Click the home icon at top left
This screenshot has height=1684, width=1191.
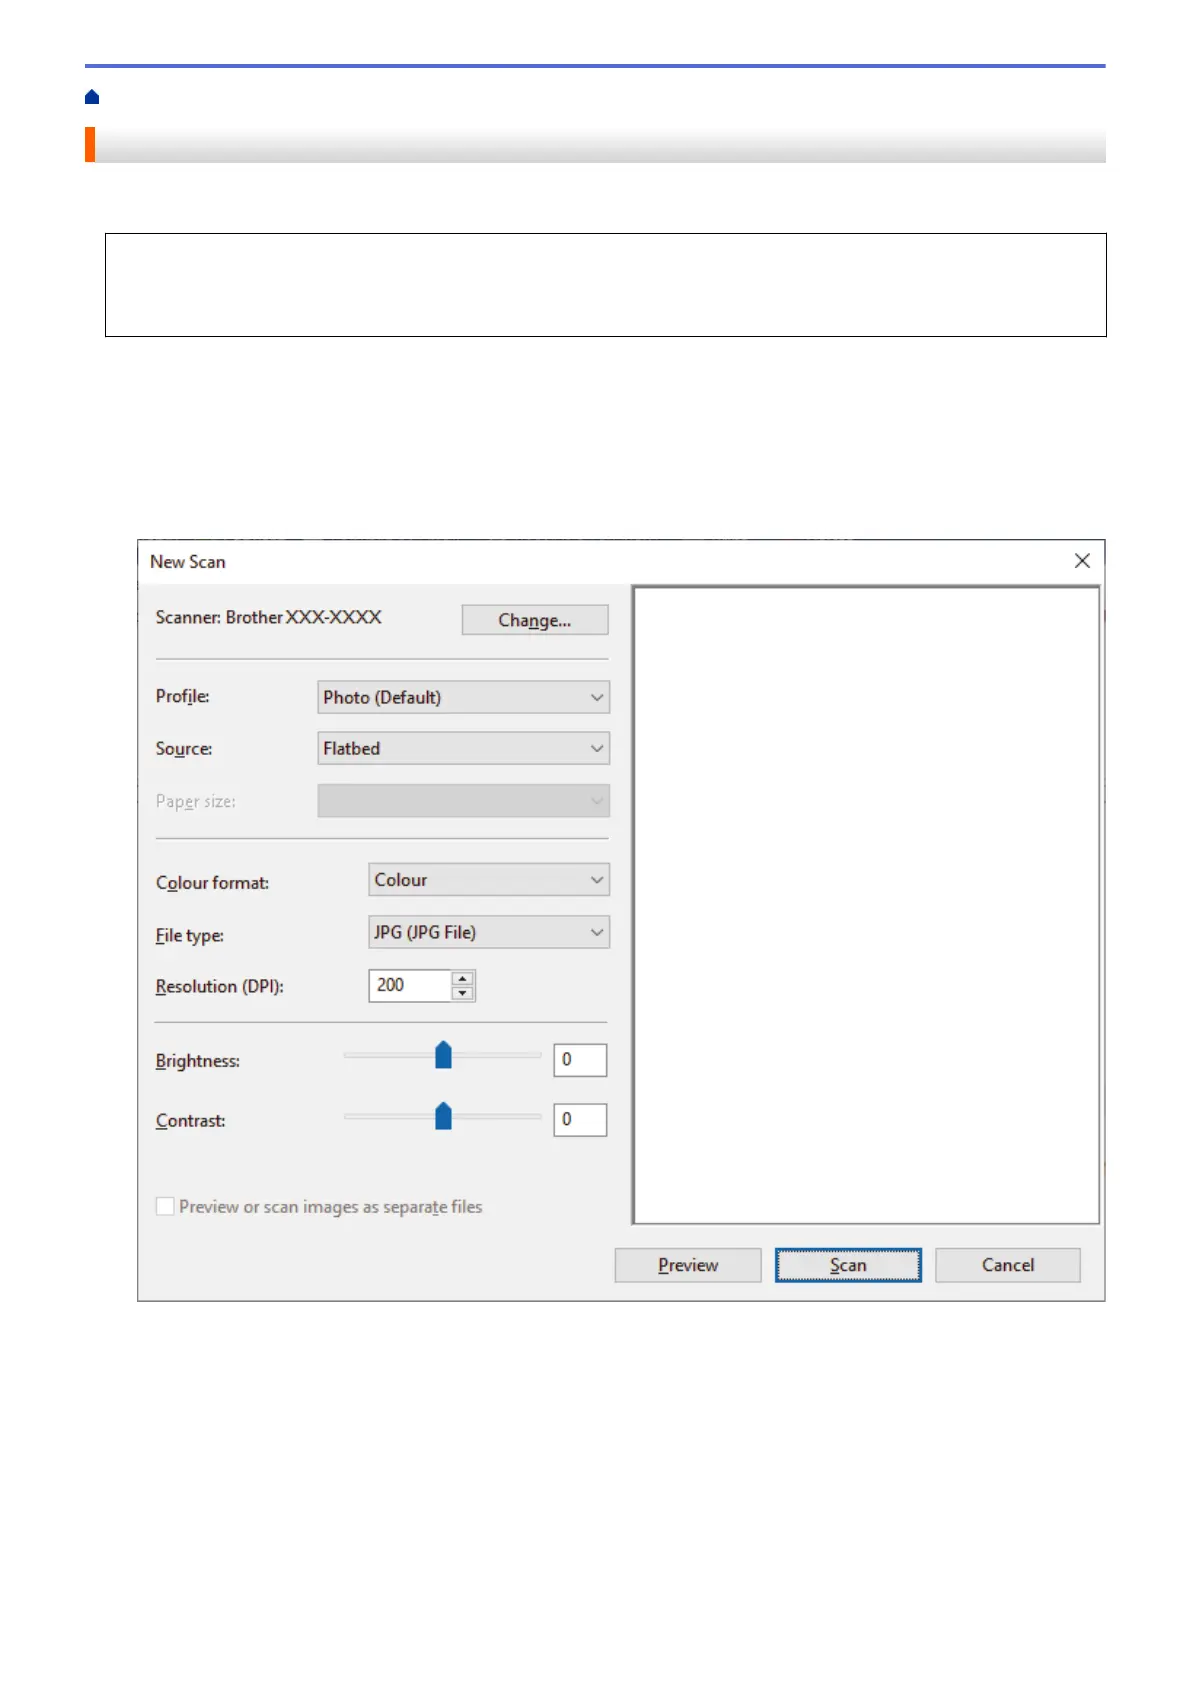click(x=92, y=97)
